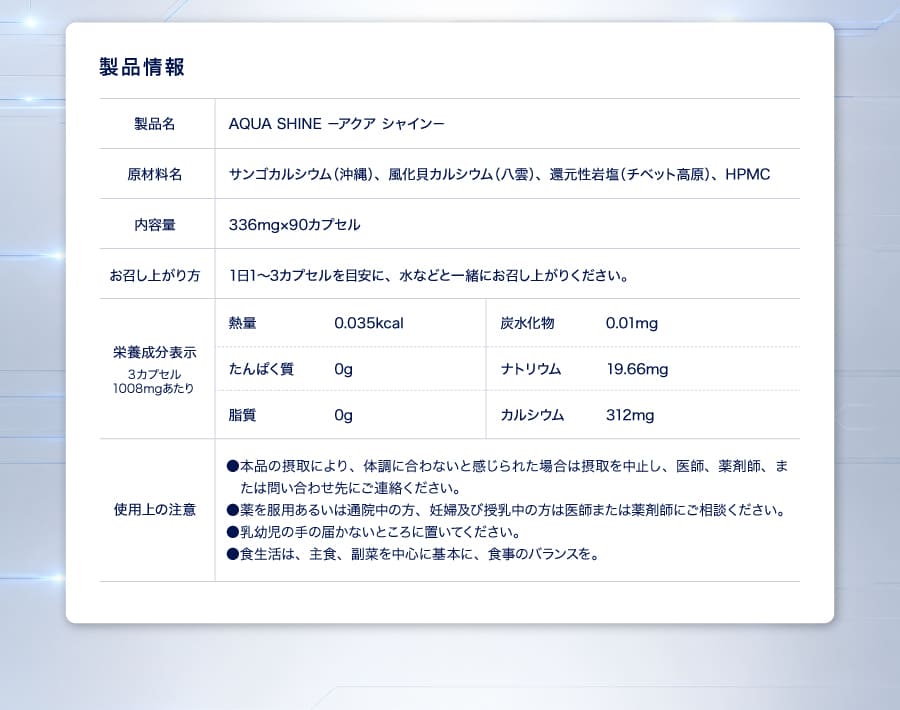Click the 食生活は、主食、副菜 caution line

(x=413, y=554)
